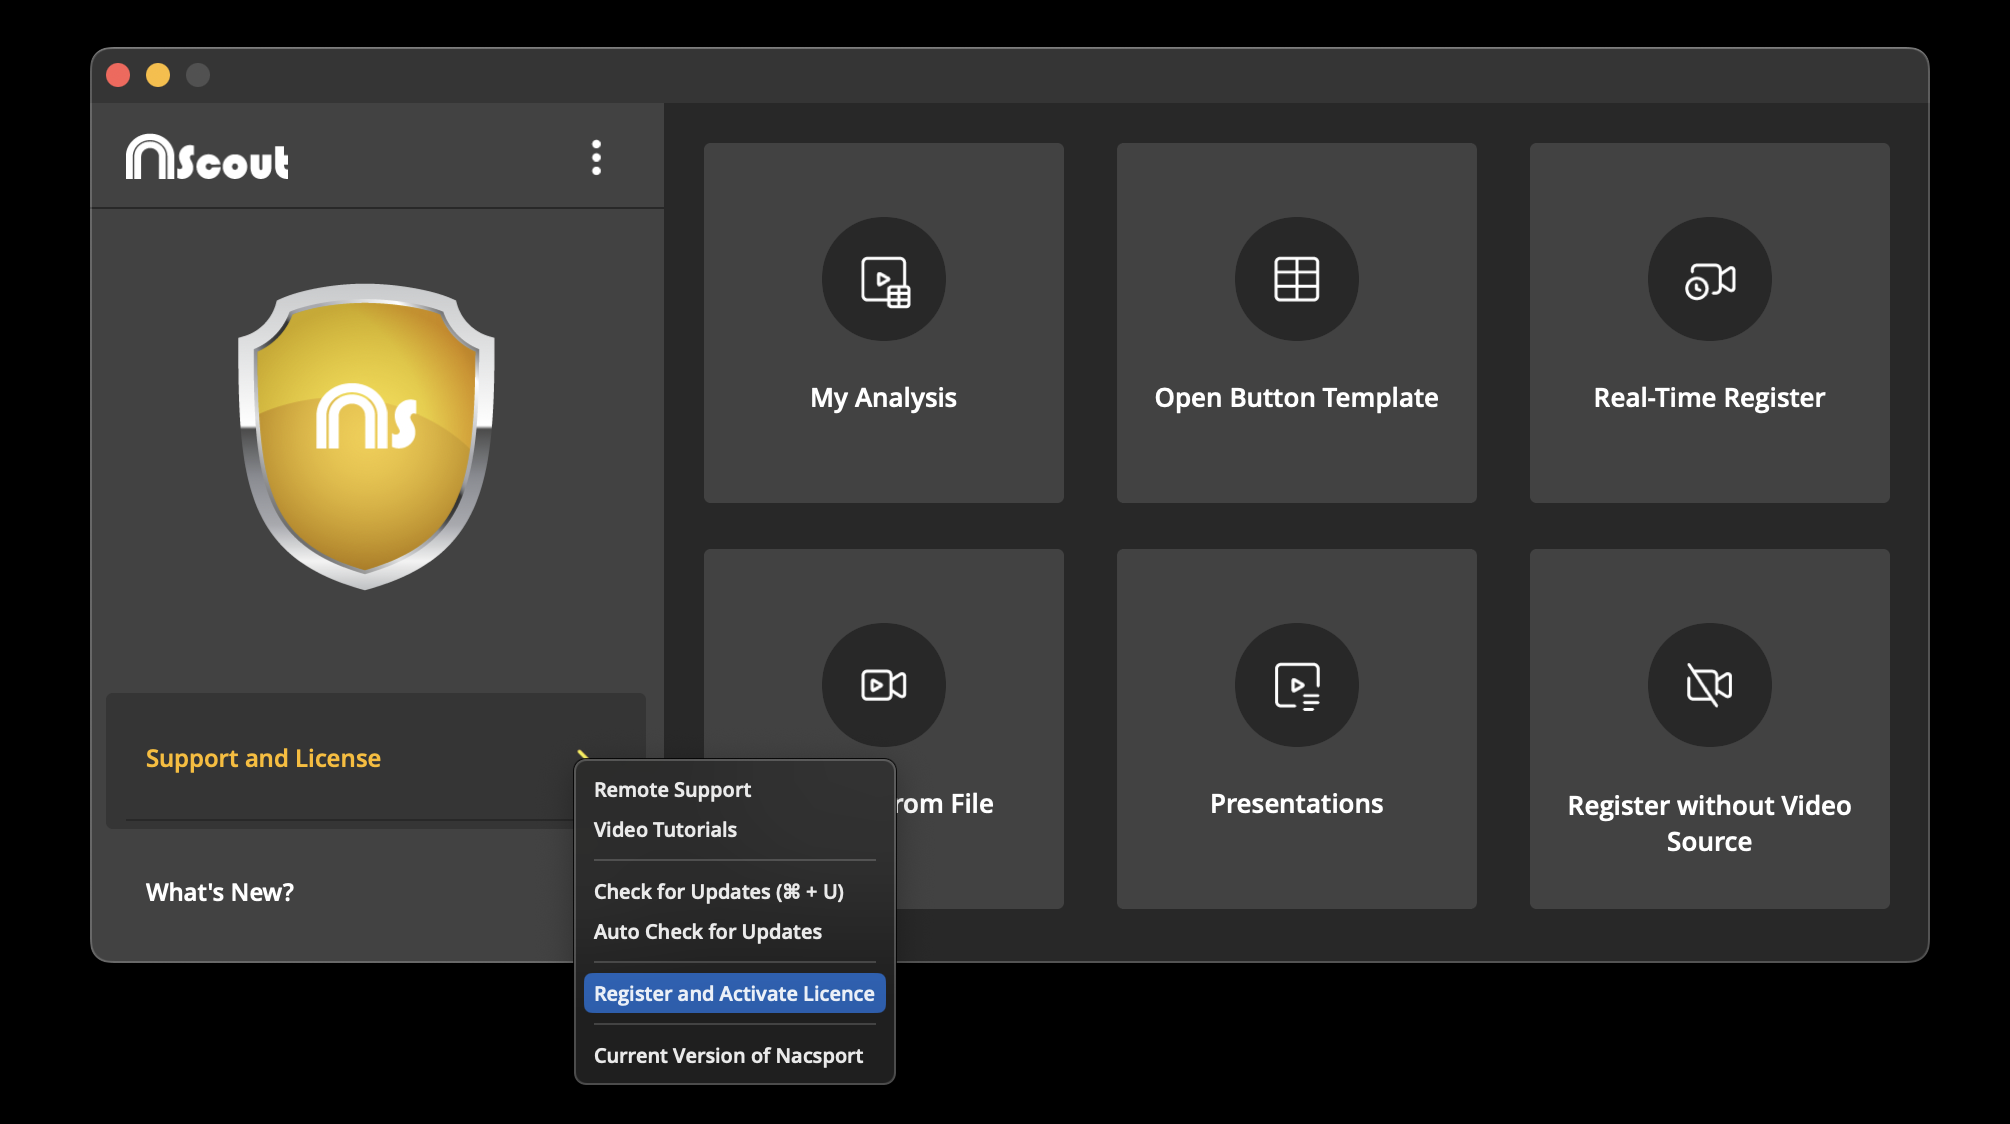Click the gold Nacsport Scout shield

pos(366,436)
